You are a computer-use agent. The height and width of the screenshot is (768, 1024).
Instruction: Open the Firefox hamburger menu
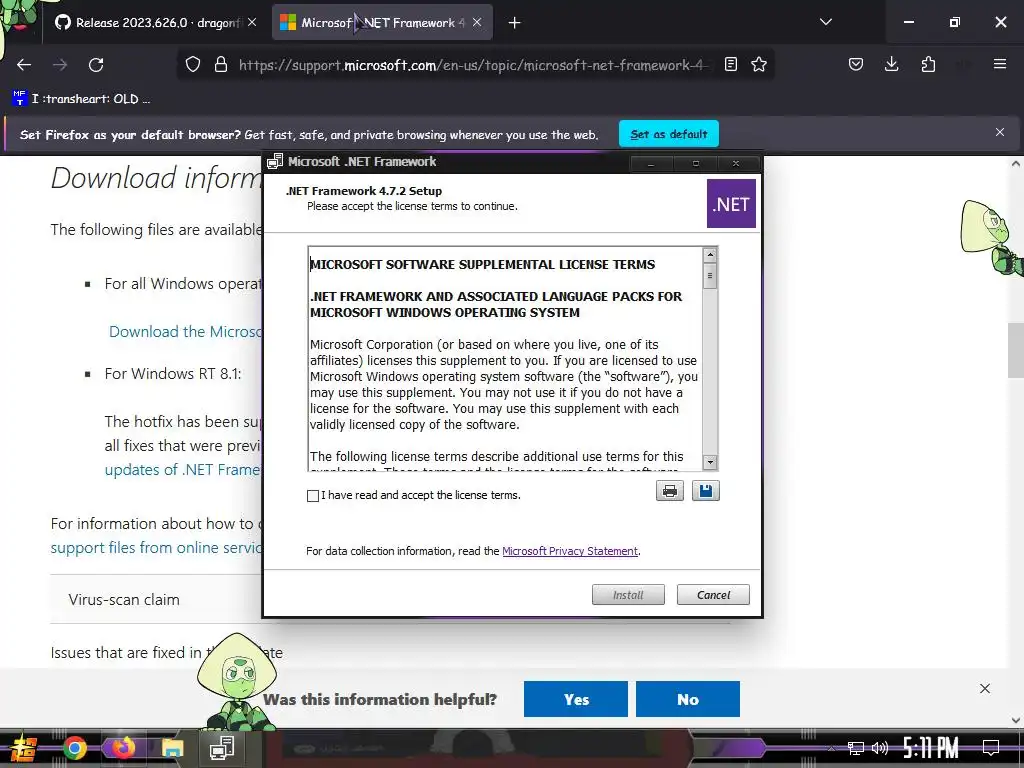tap(1000, 64)
